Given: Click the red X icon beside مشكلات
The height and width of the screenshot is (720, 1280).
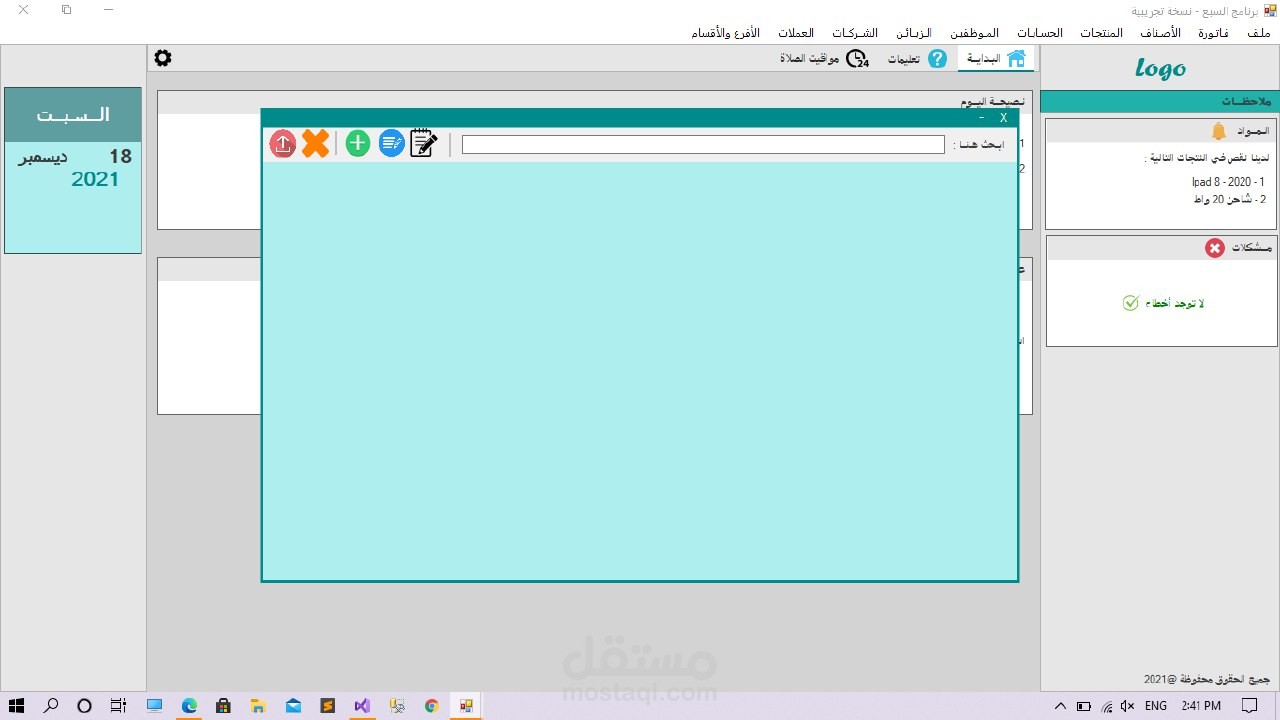Looking at the screenshot, I should point(1215,248).
